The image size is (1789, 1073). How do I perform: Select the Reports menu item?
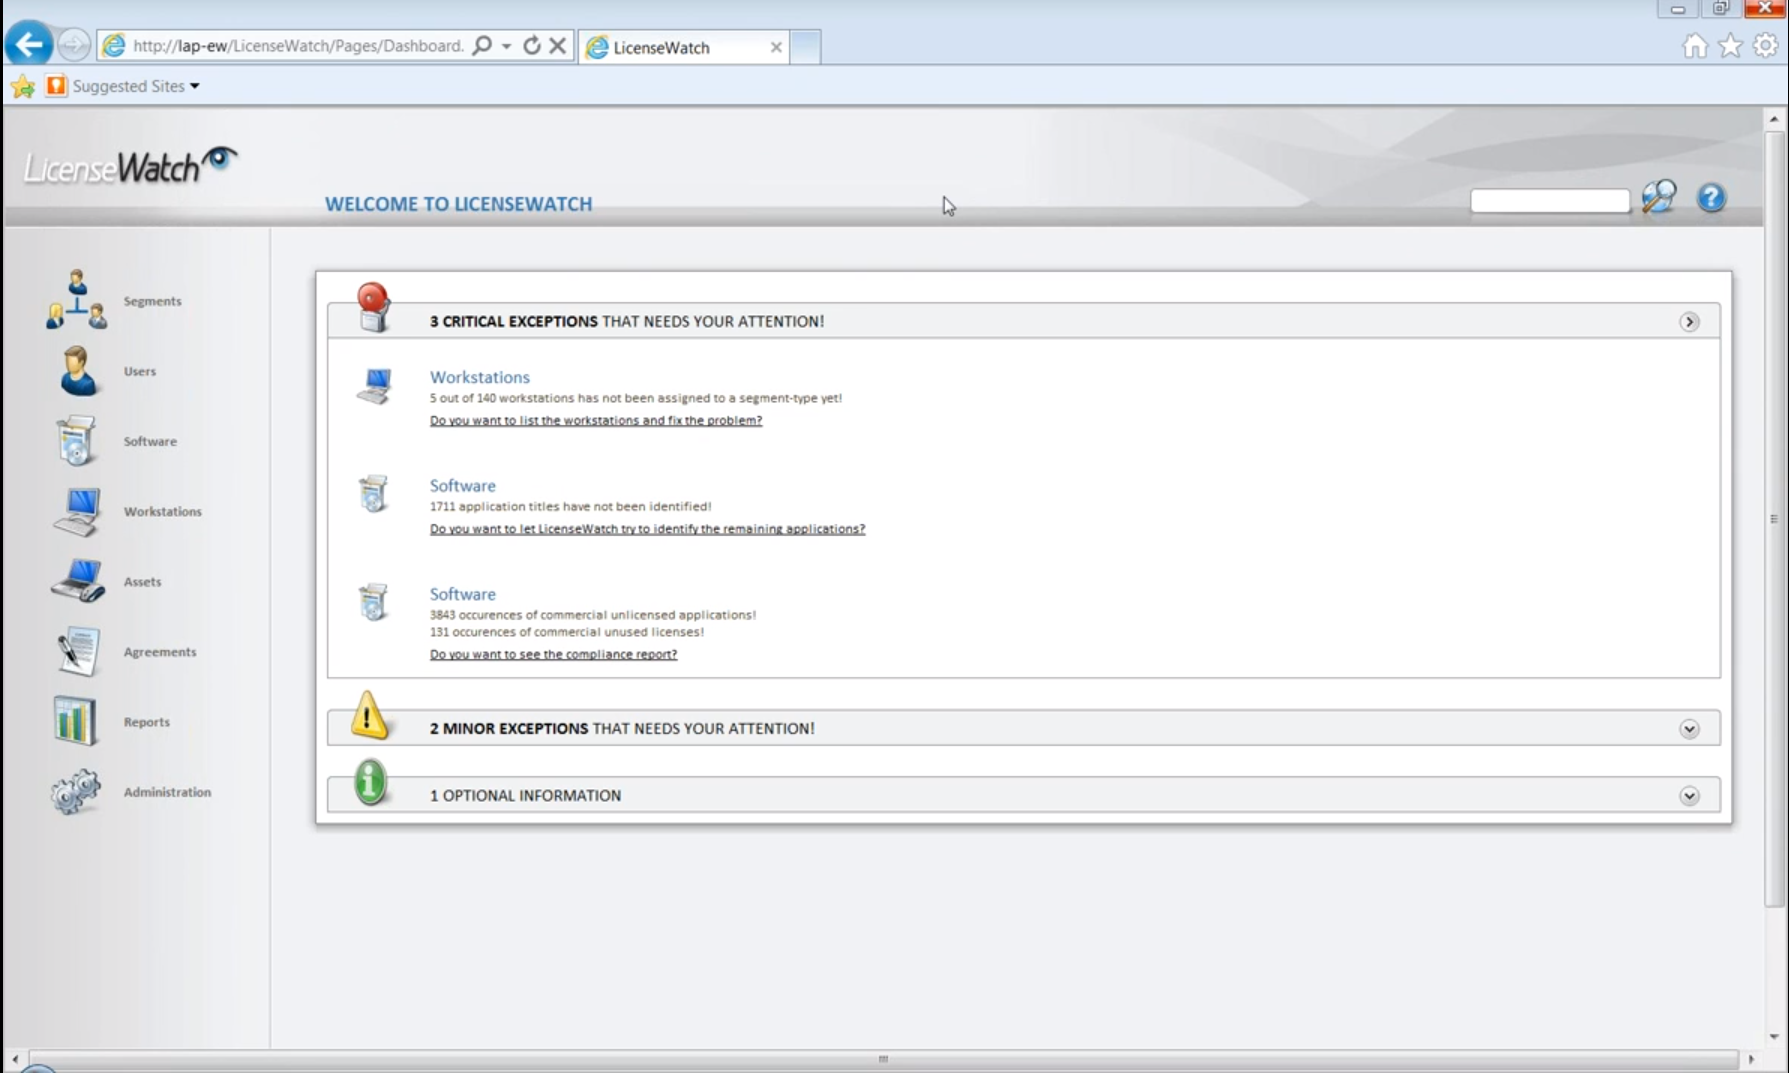click(147, 721)
